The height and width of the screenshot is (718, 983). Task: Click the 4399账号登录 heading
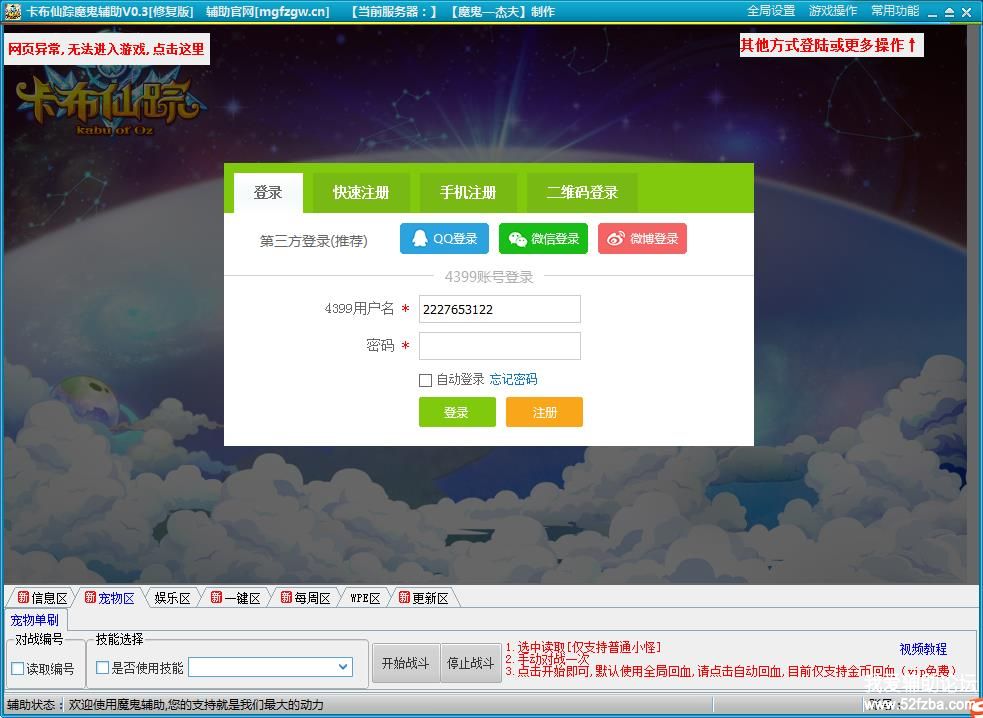(488, 277)
